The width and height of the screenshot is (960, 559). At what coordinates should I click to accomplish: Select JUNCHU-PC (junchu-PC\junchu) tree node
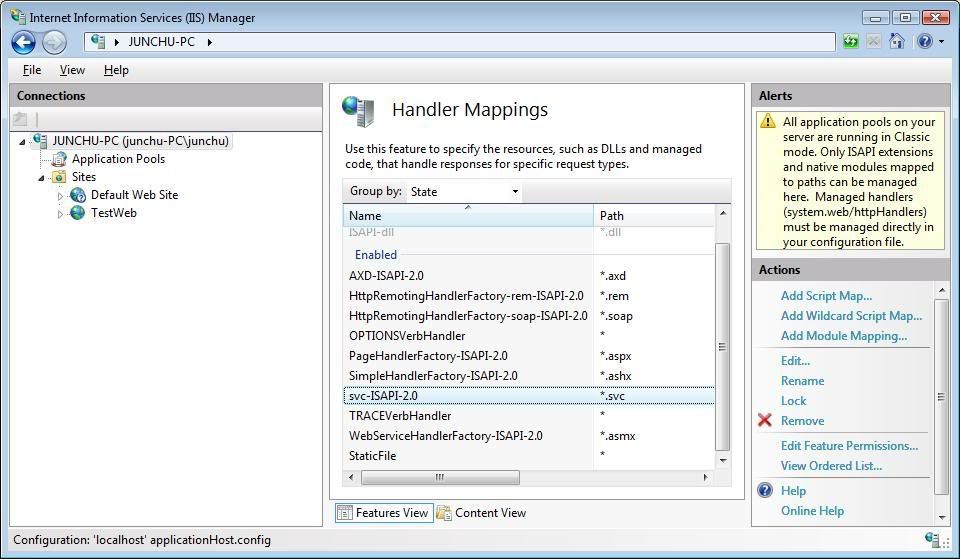coord(140,141)
